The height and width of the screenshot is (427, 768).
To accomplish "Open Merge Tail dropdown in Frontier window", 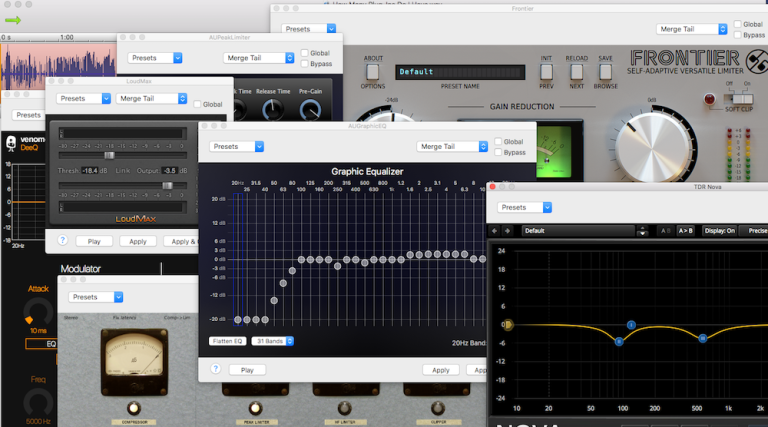I will [x=692, y=29].
